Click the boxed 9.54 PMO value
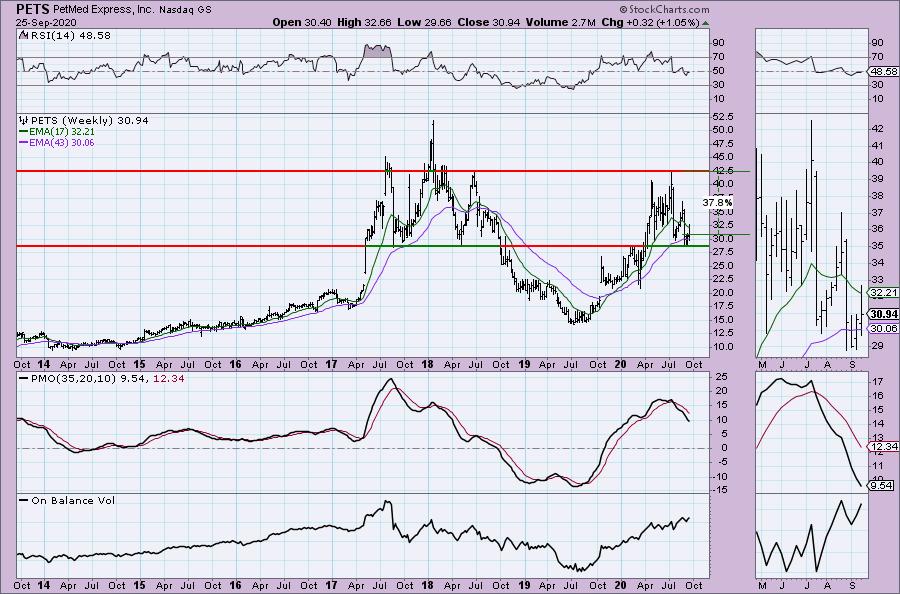The height and width of the screenshot is (594, 900). click(x=882, y=486)
